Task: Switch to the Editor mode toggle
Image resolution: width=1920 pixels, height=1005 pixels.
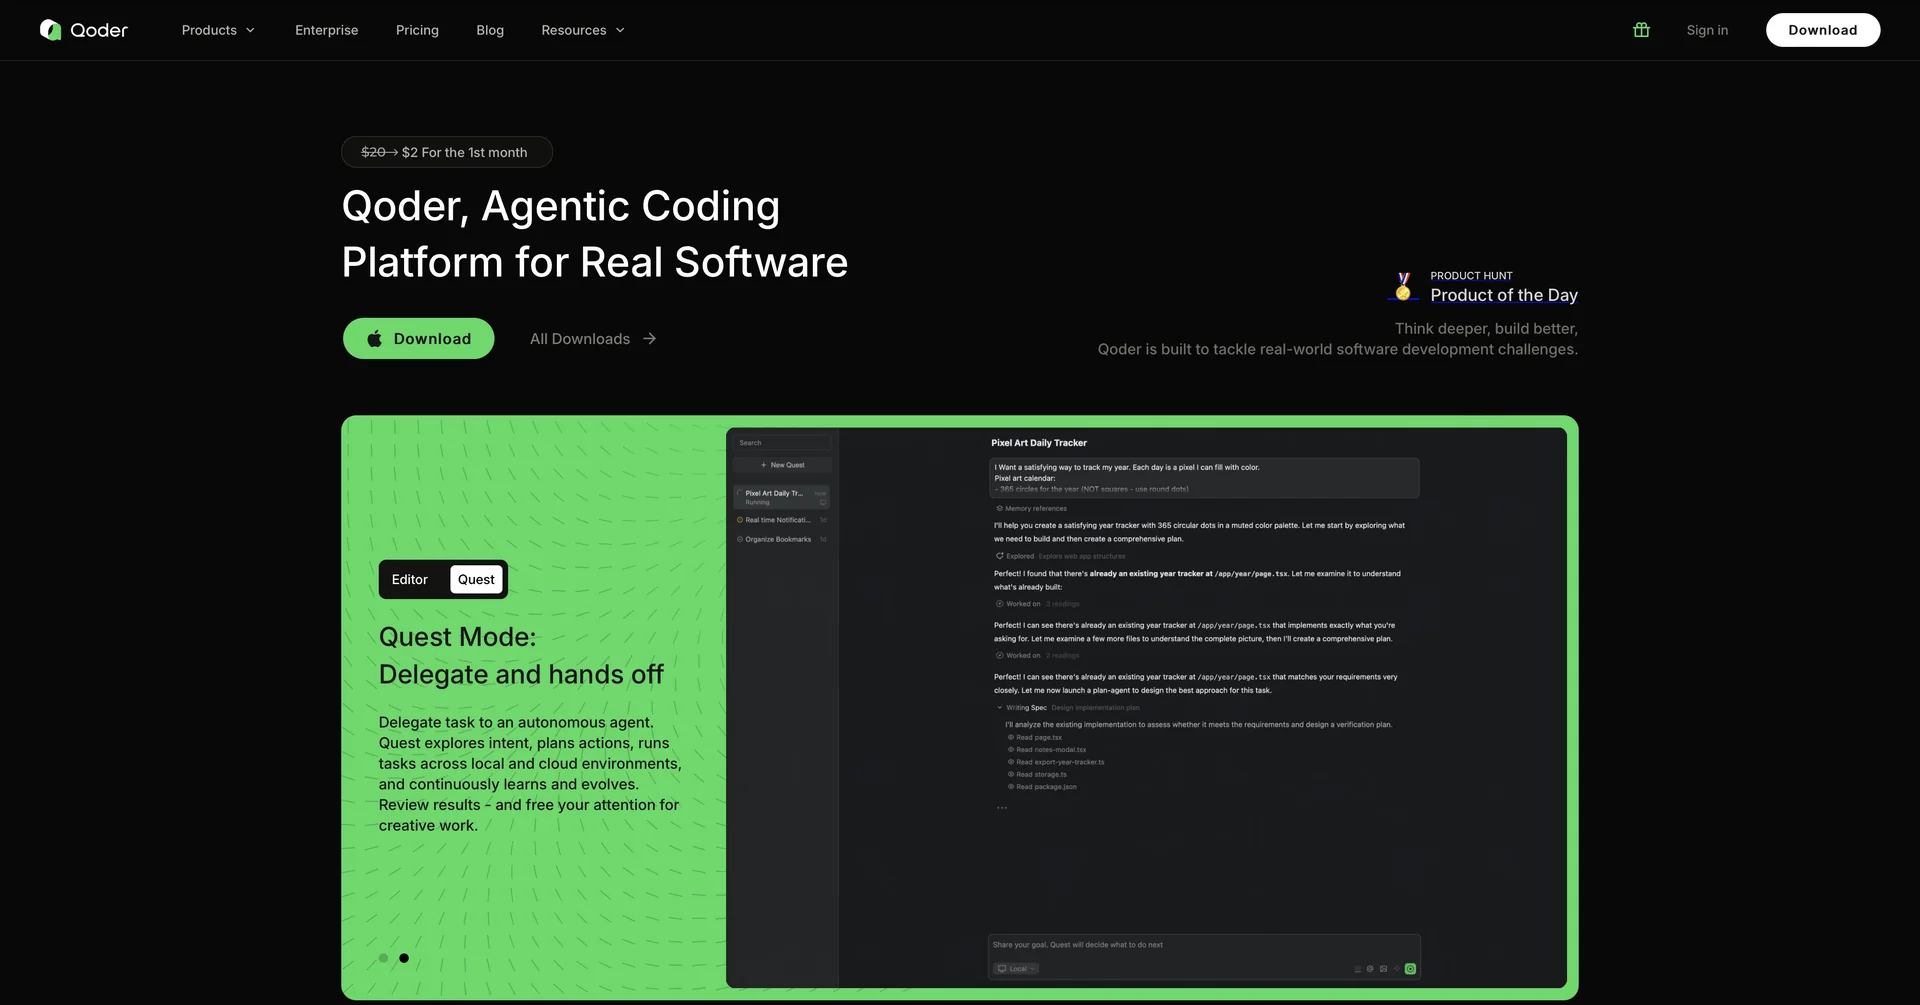Action: pyautogui.click(x=409, y=580)
